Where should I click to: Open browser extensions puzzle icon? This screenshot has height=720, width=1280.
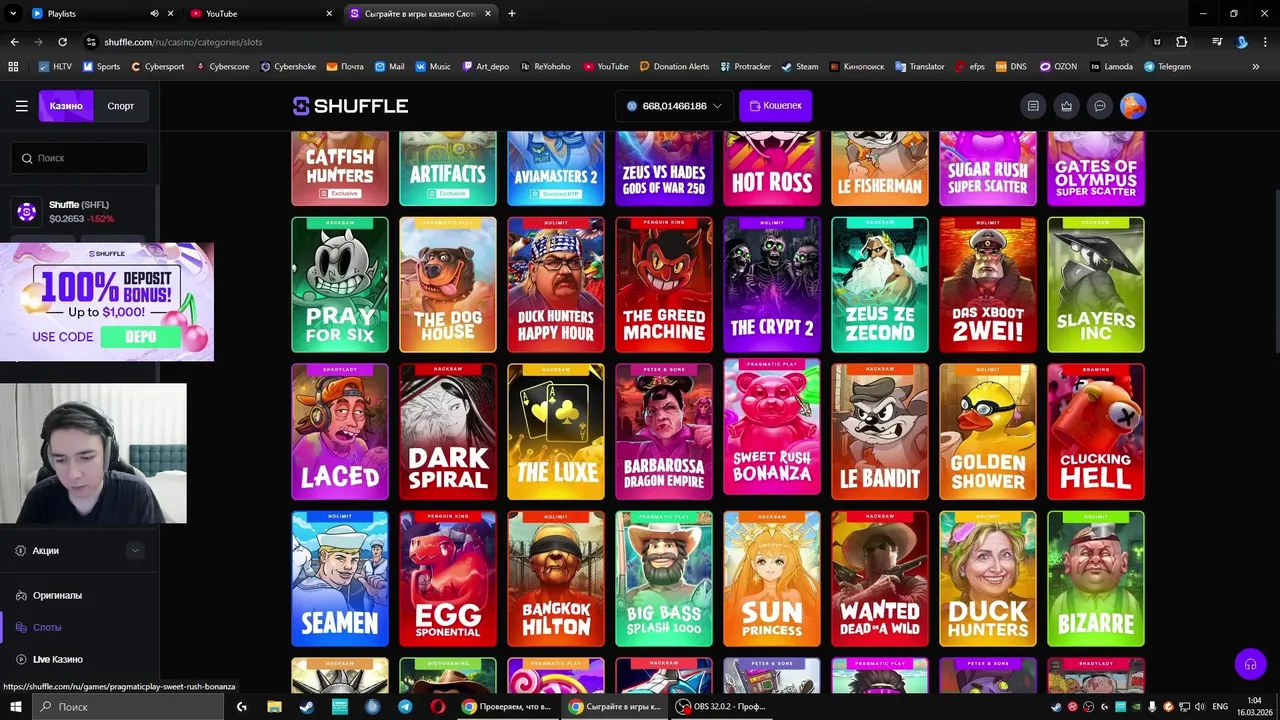1181,42
